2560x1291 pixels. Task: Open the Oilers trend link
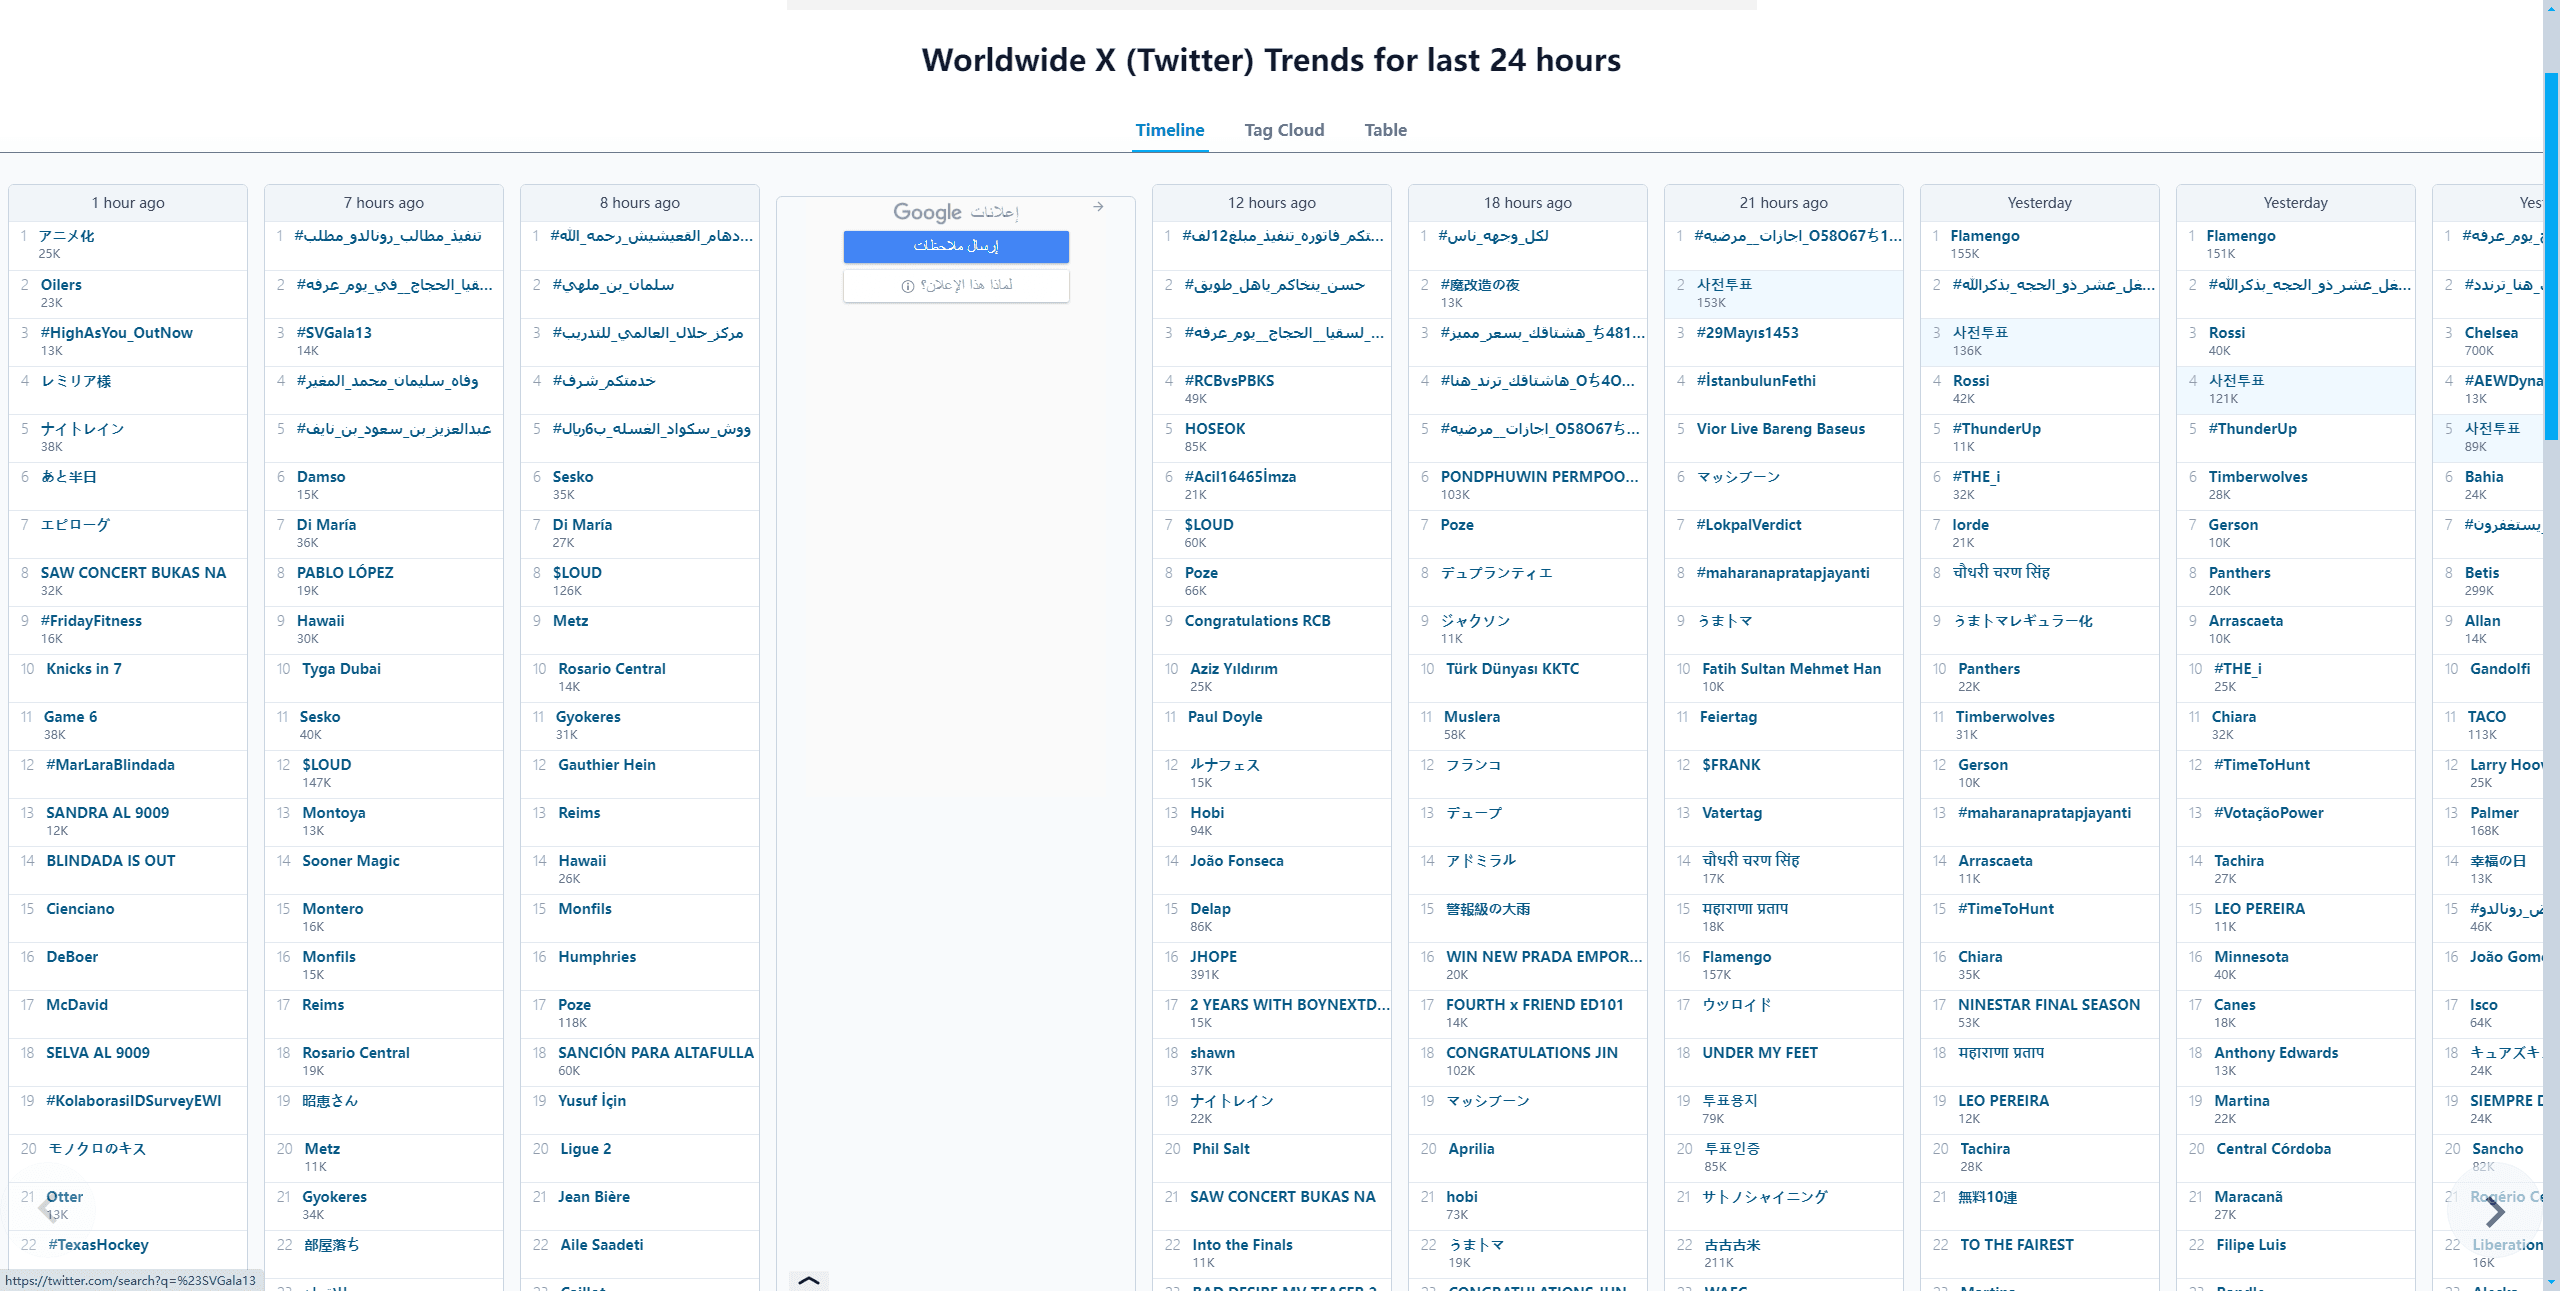click(61, 285)
